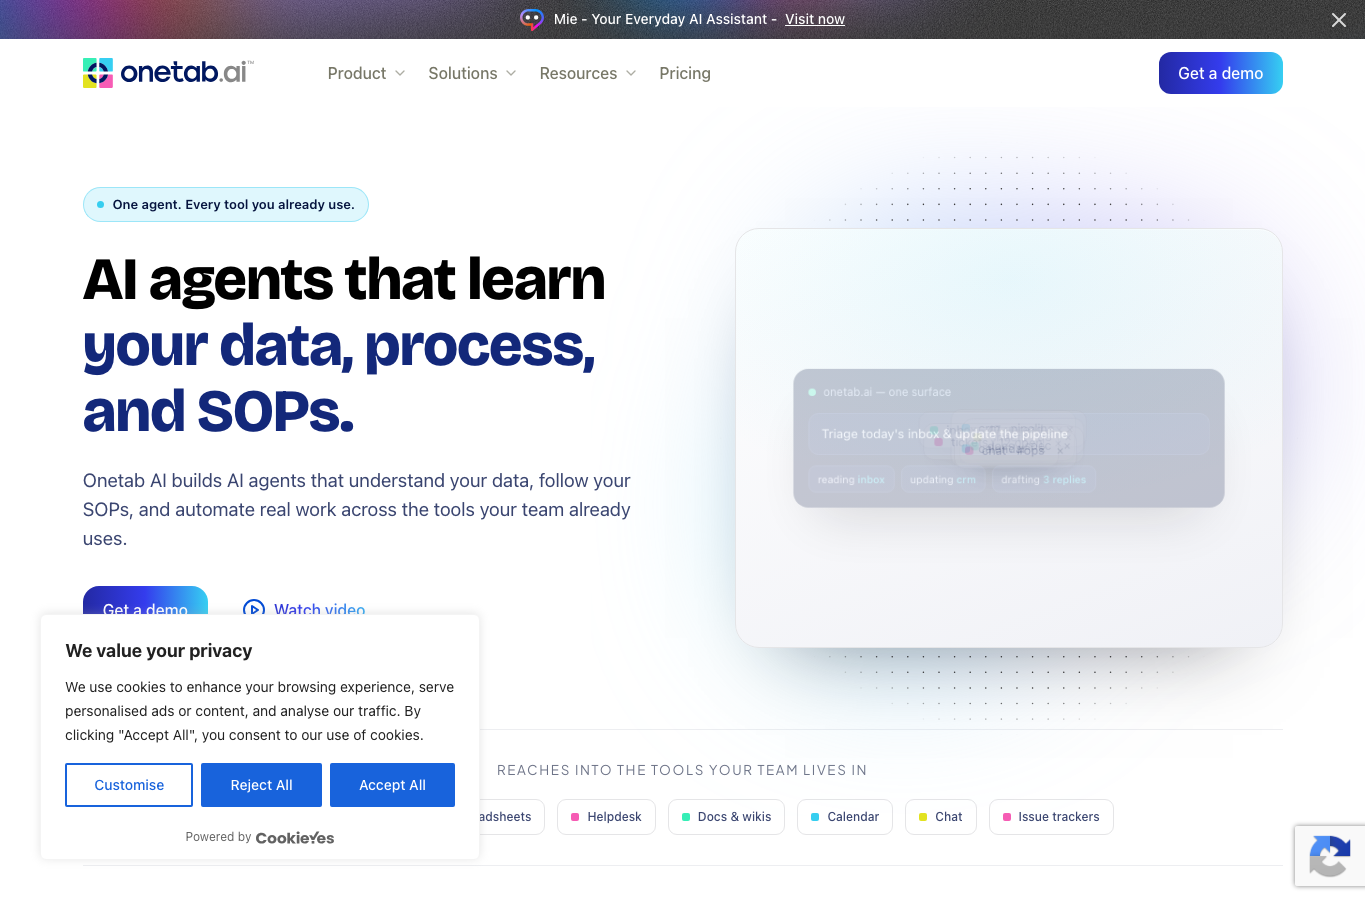This screenshot has height=900, width=1365.
Task: Select the Issue trackers chip
Action: pyautogui.click(x=1051, y=817)
